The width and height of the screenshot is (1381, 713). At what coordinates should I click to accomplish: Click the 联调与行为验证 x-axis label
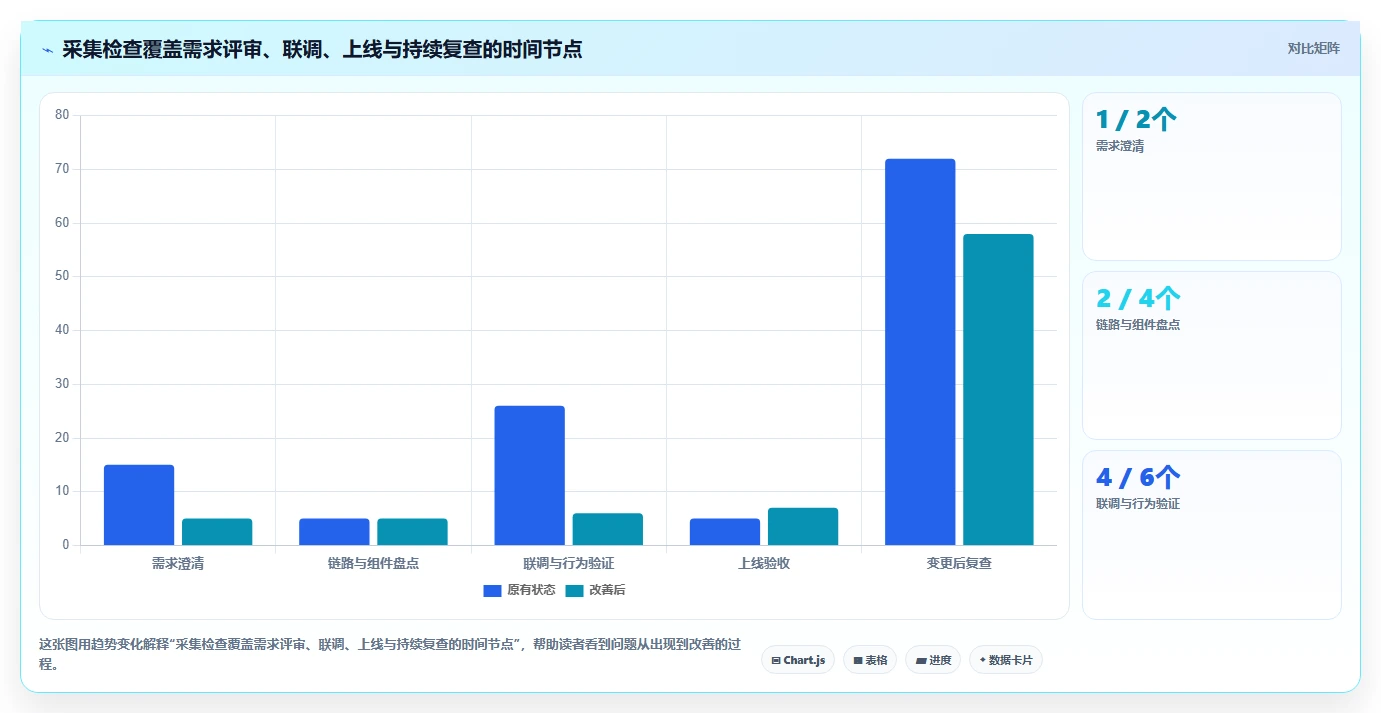pyautogui.click(x=568, y=563)
